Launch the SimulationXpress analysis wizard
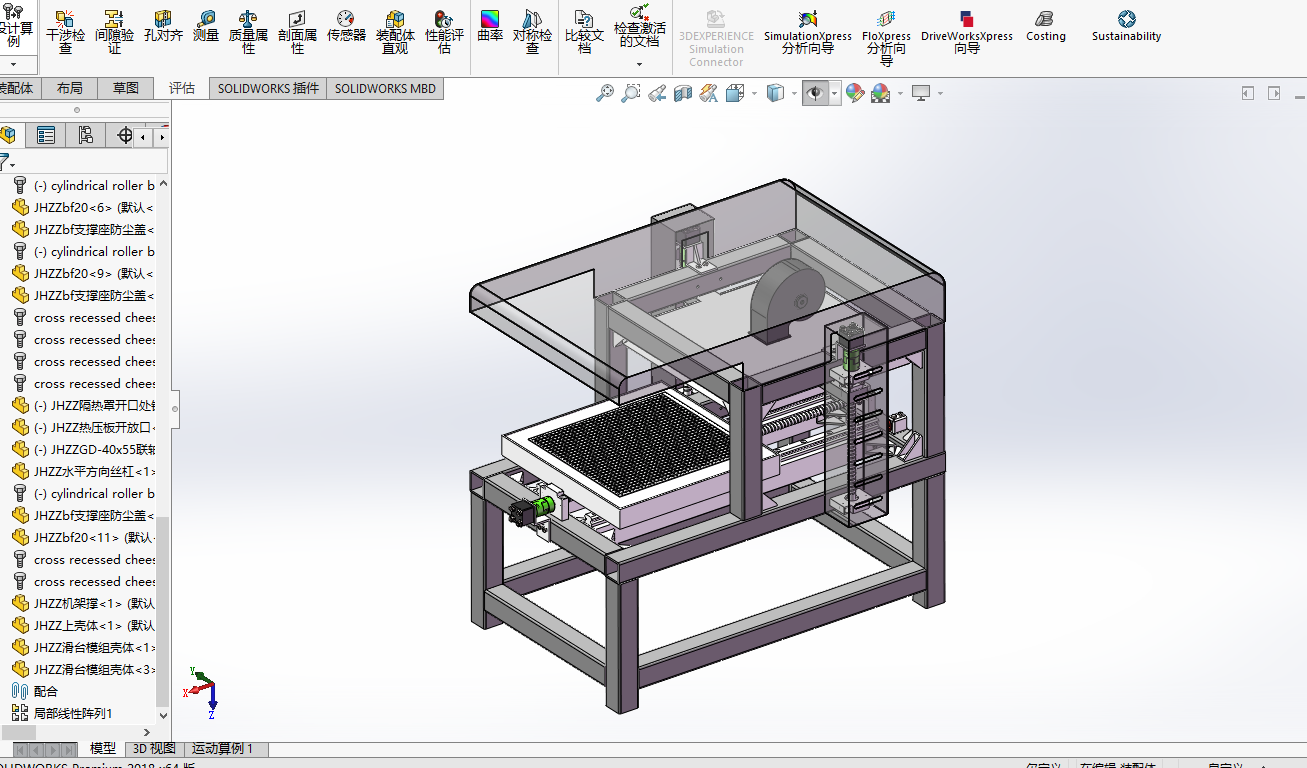 [808, 31]
